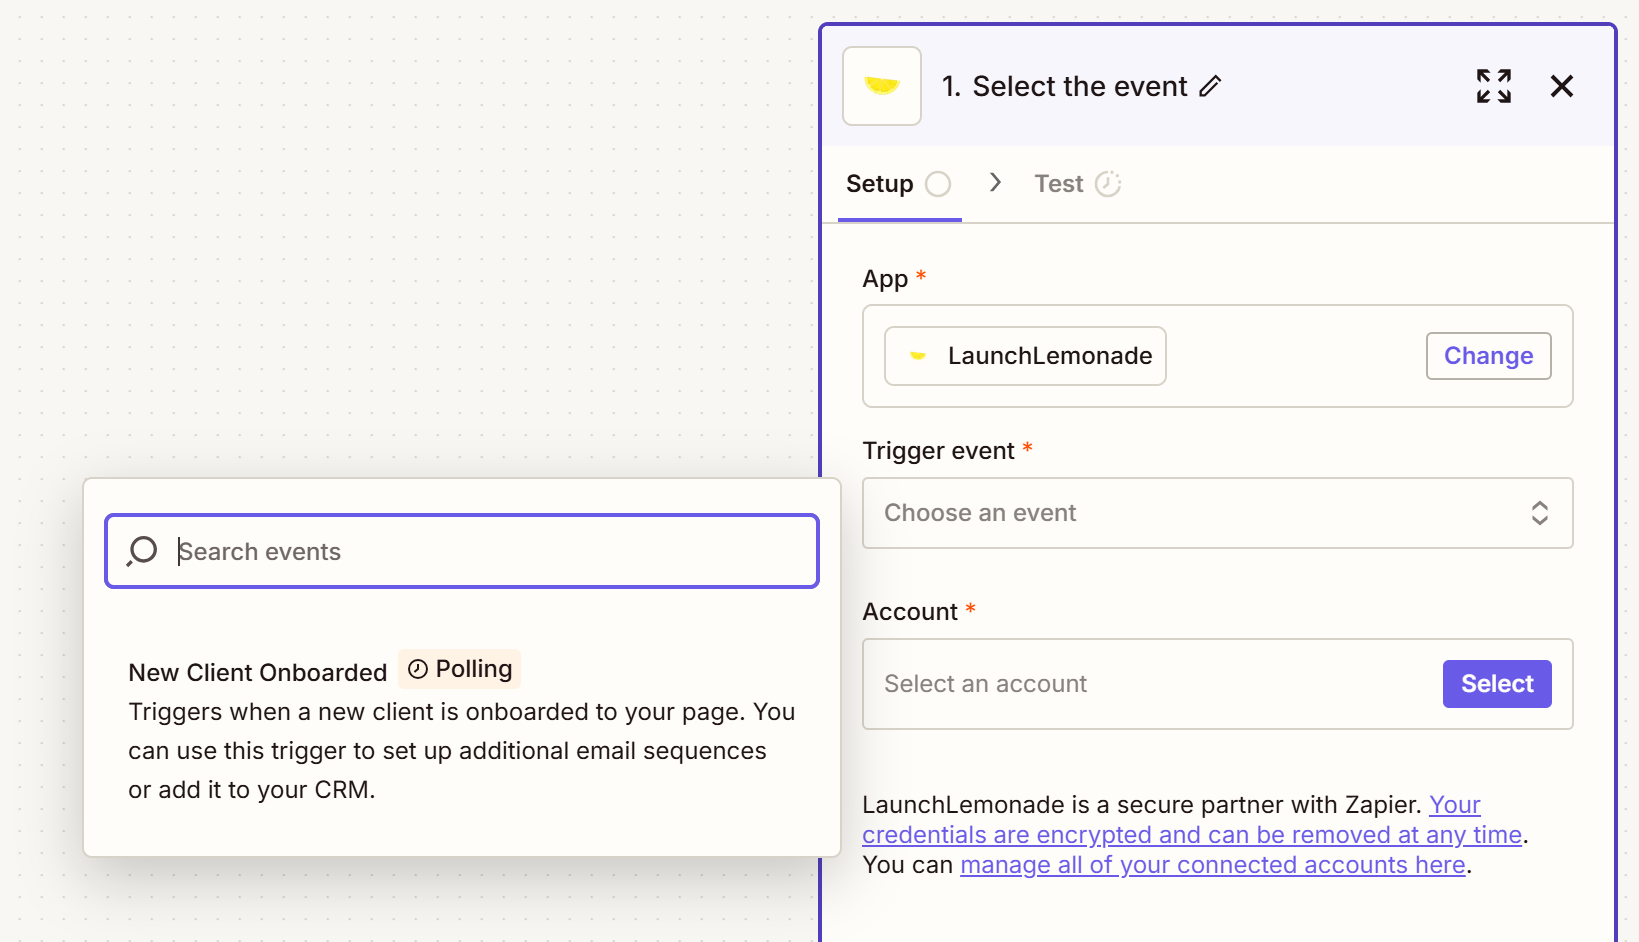
Task: Switch to the Test tab
Action: coord(1078,184)
